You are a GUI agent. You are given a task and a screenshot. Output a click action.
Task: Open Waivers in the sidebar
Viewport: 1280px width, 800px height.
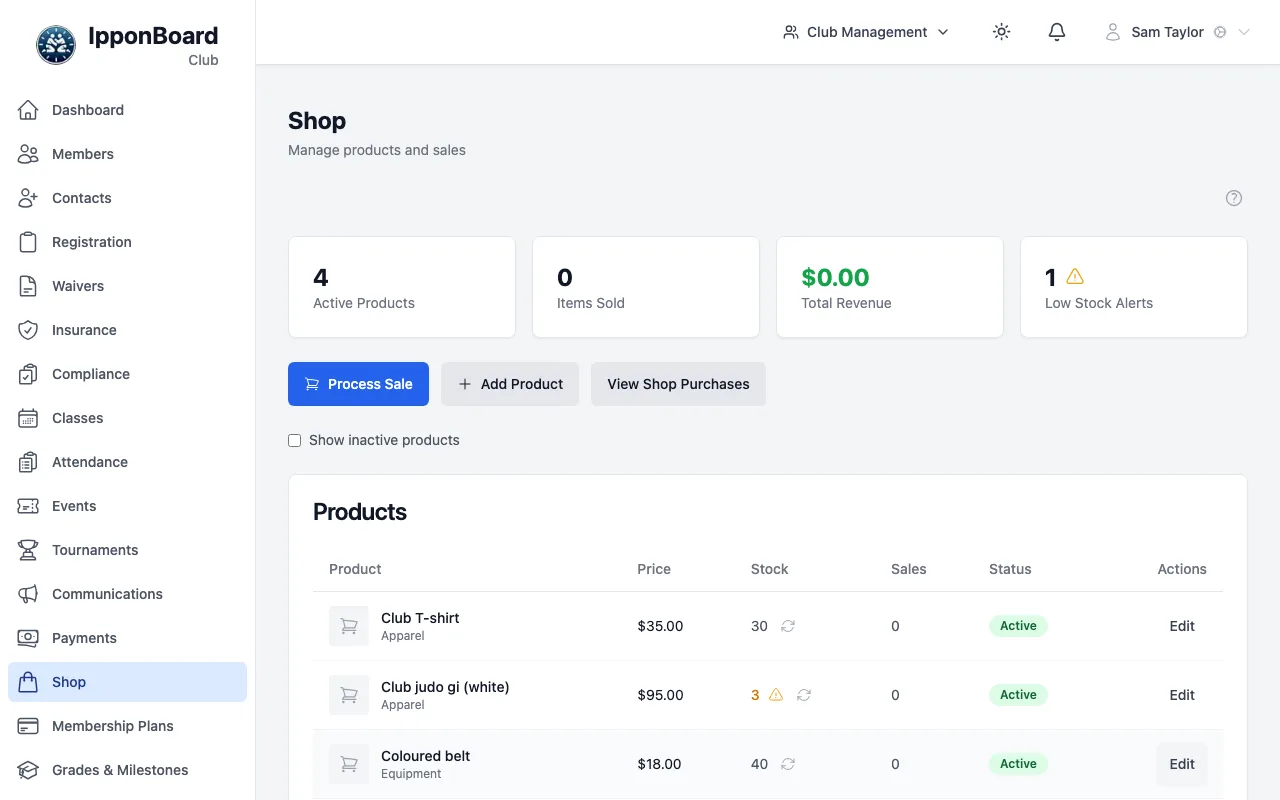[127, 286]
